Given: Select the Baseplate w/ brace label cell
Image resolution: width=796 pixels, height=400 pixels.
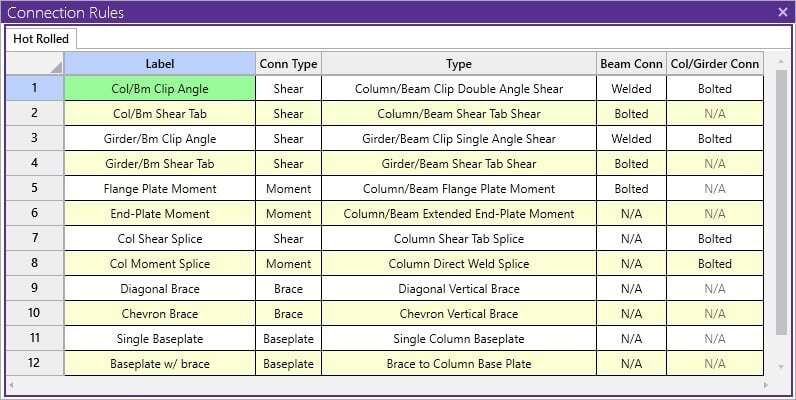Looking at the screenshot, I should (x=160, y=364).
